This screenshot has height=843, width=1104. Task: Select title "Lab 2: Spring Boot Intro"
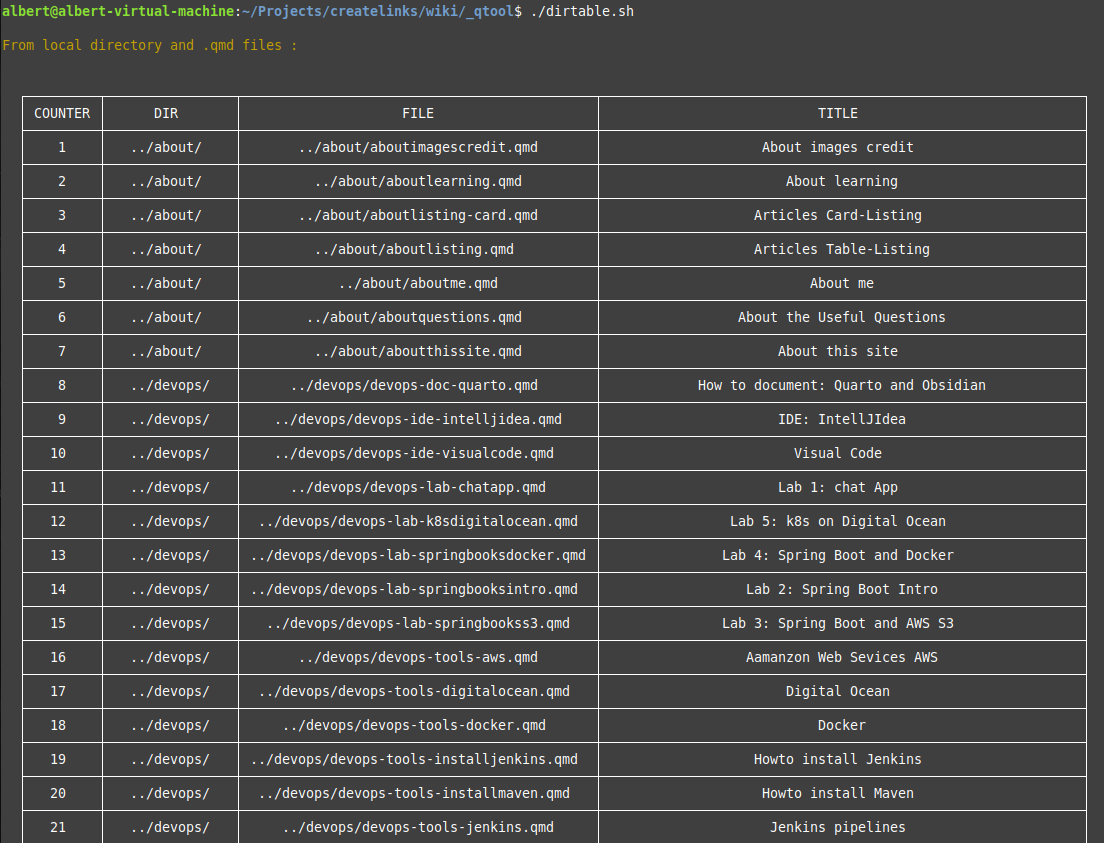(x=842, y=589)
